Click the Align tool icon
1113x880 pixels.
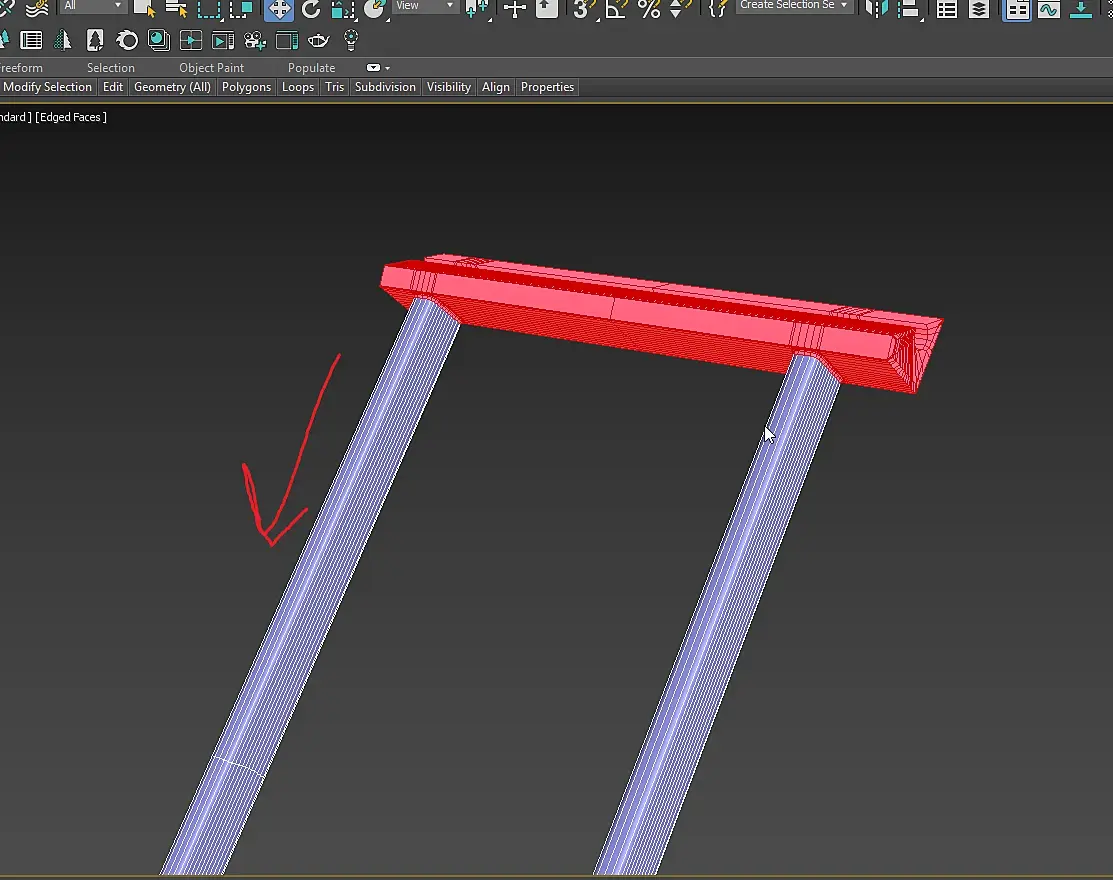point(909,9)
